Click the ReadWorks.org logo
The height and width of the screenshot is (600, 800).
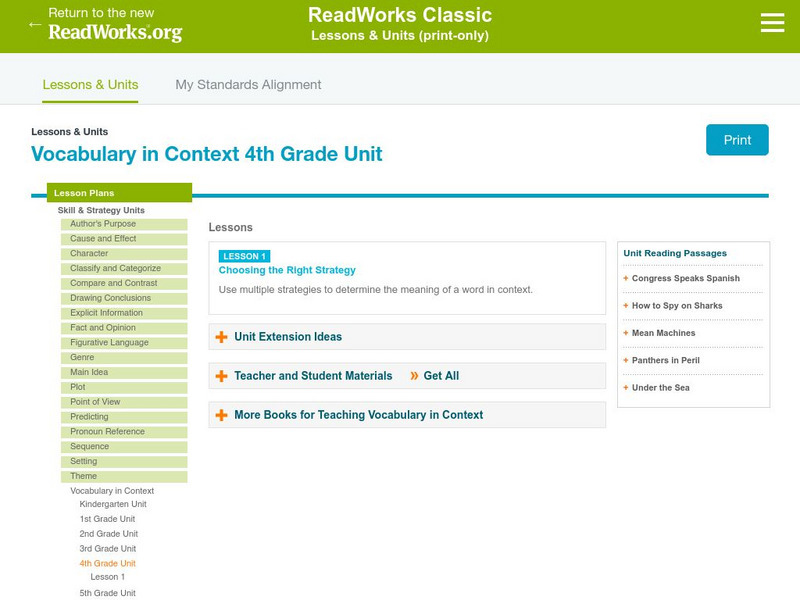115,32
